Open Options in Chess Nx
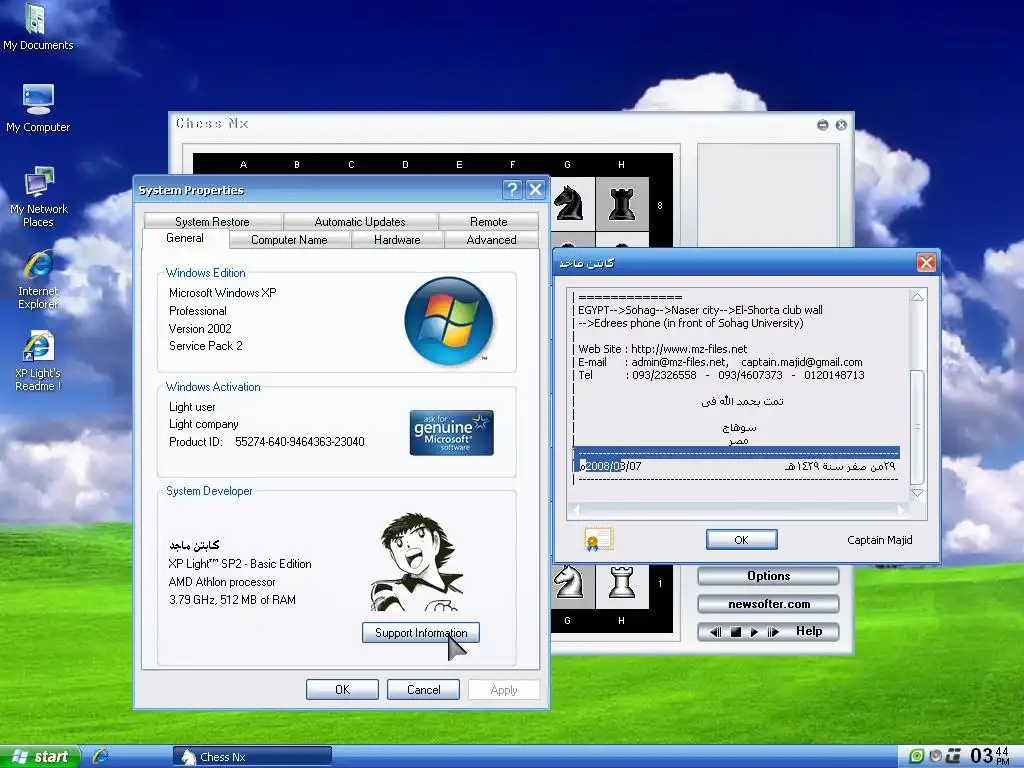The height and width of the screenshot is (768, 1024). [768, 576]
